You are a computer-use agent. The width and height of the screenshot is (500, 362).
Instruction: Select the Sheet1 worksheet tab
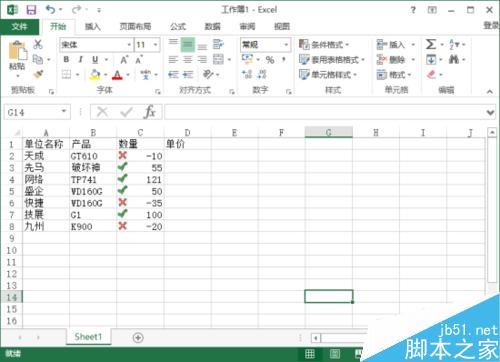pos(88,337)
